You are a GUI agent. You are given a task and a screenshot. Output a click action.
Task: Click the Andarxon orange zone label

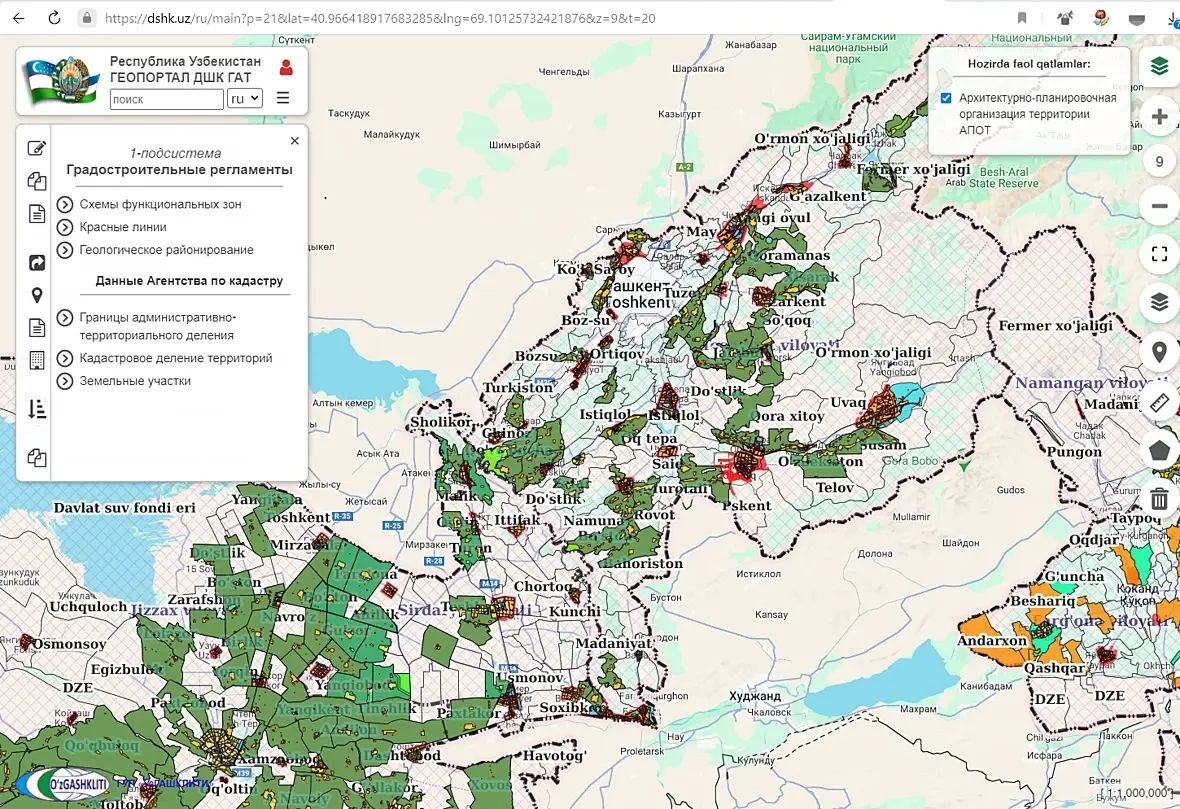click(x=992, y=641)
